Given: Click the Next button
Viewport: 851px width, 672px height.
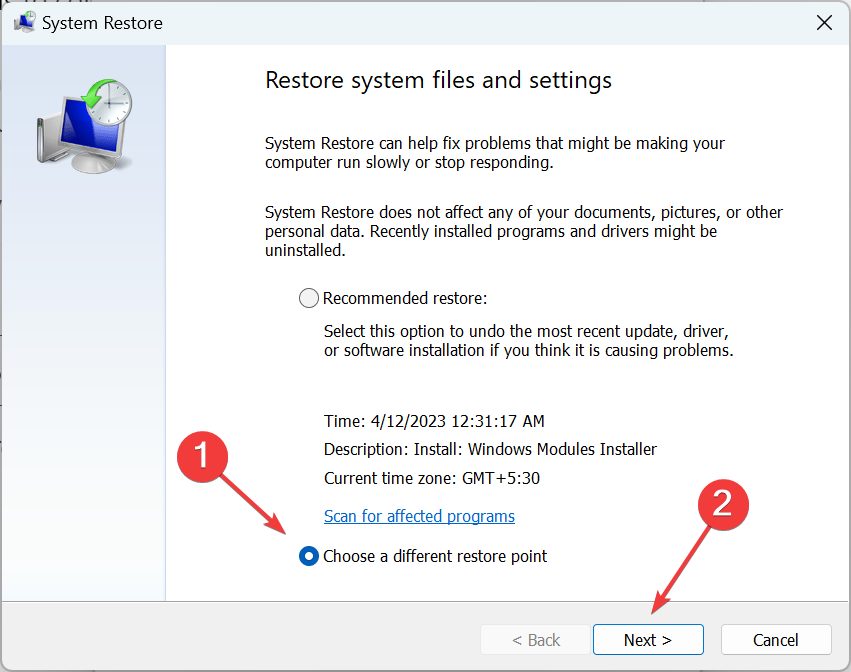Looking at the screenshot, I should pyautogui.click(x=648, y=639).
